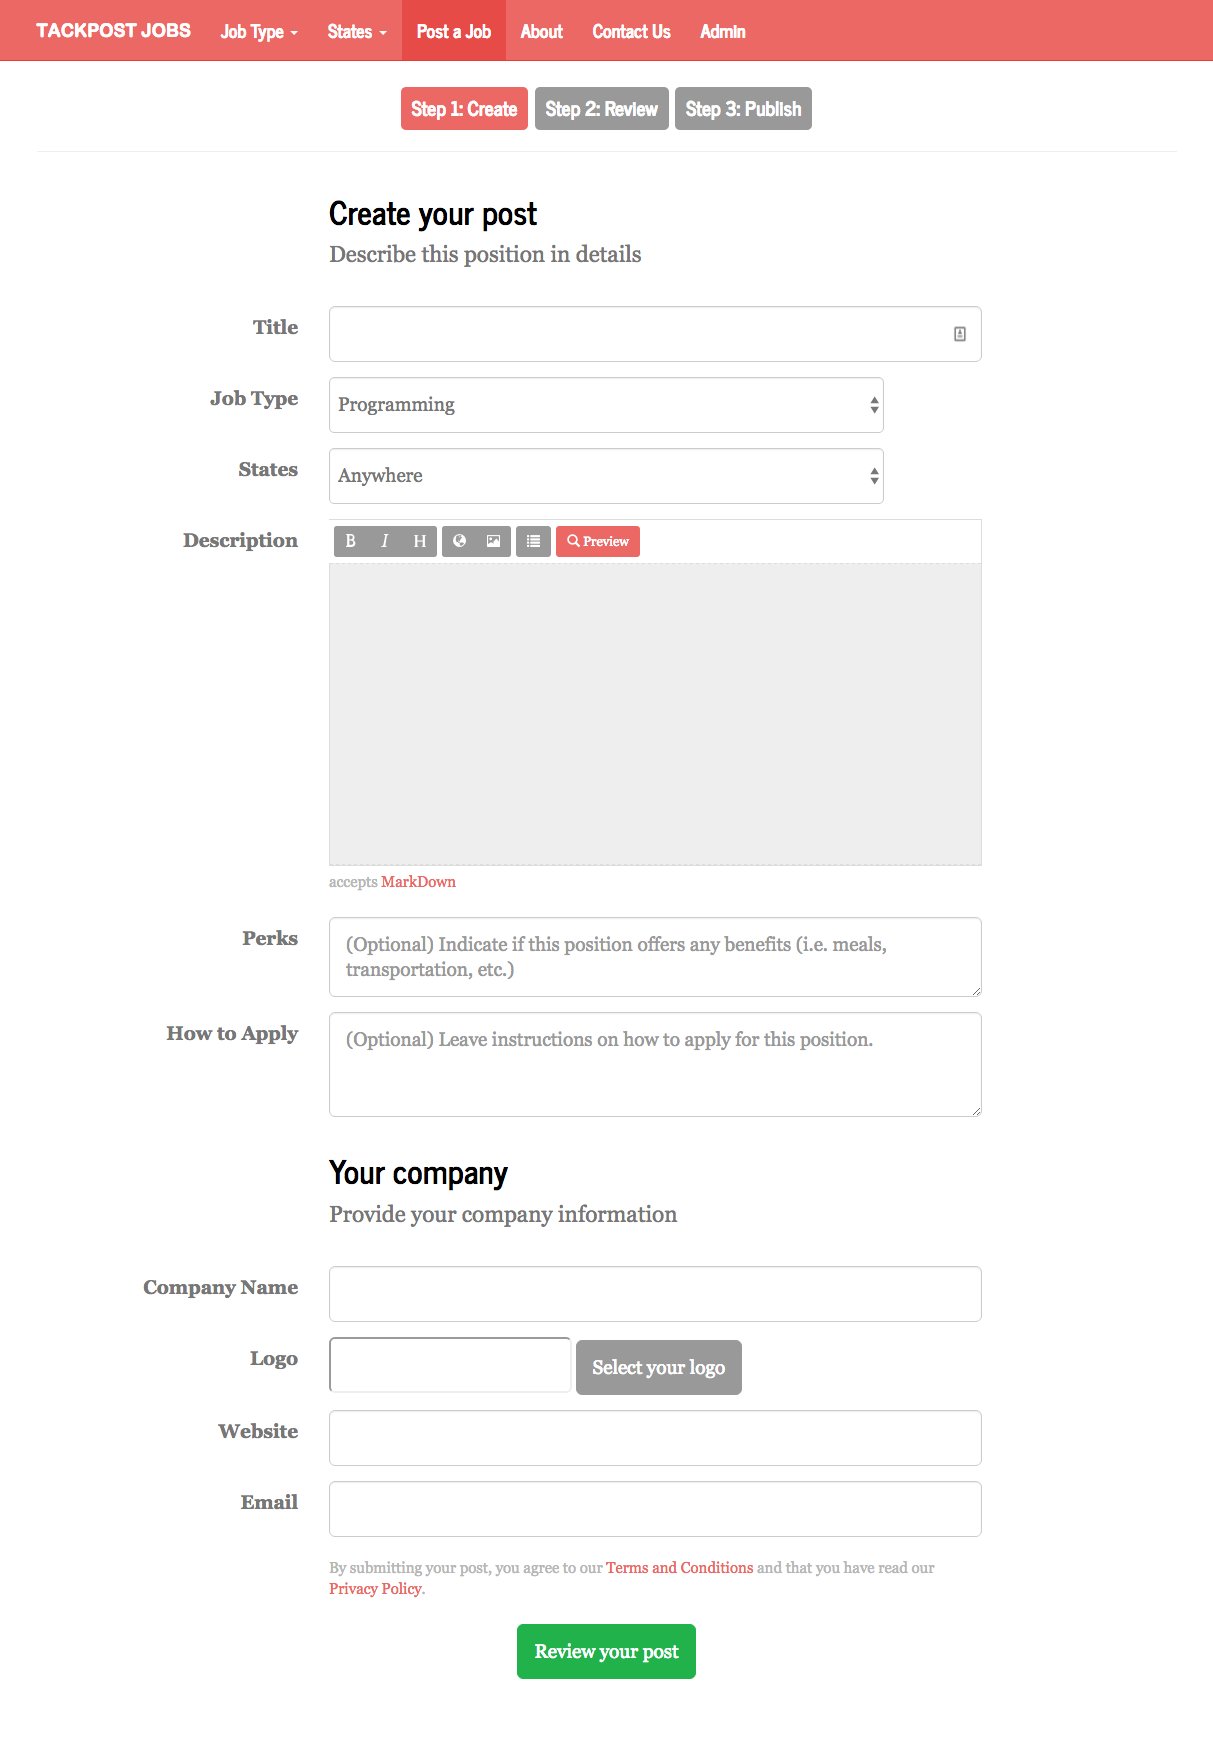The height and width of the screenshot is (1746, 1213).
Task: Apply italic formatting in description editor
Action: pyautogui.click(x=385, y=541)
